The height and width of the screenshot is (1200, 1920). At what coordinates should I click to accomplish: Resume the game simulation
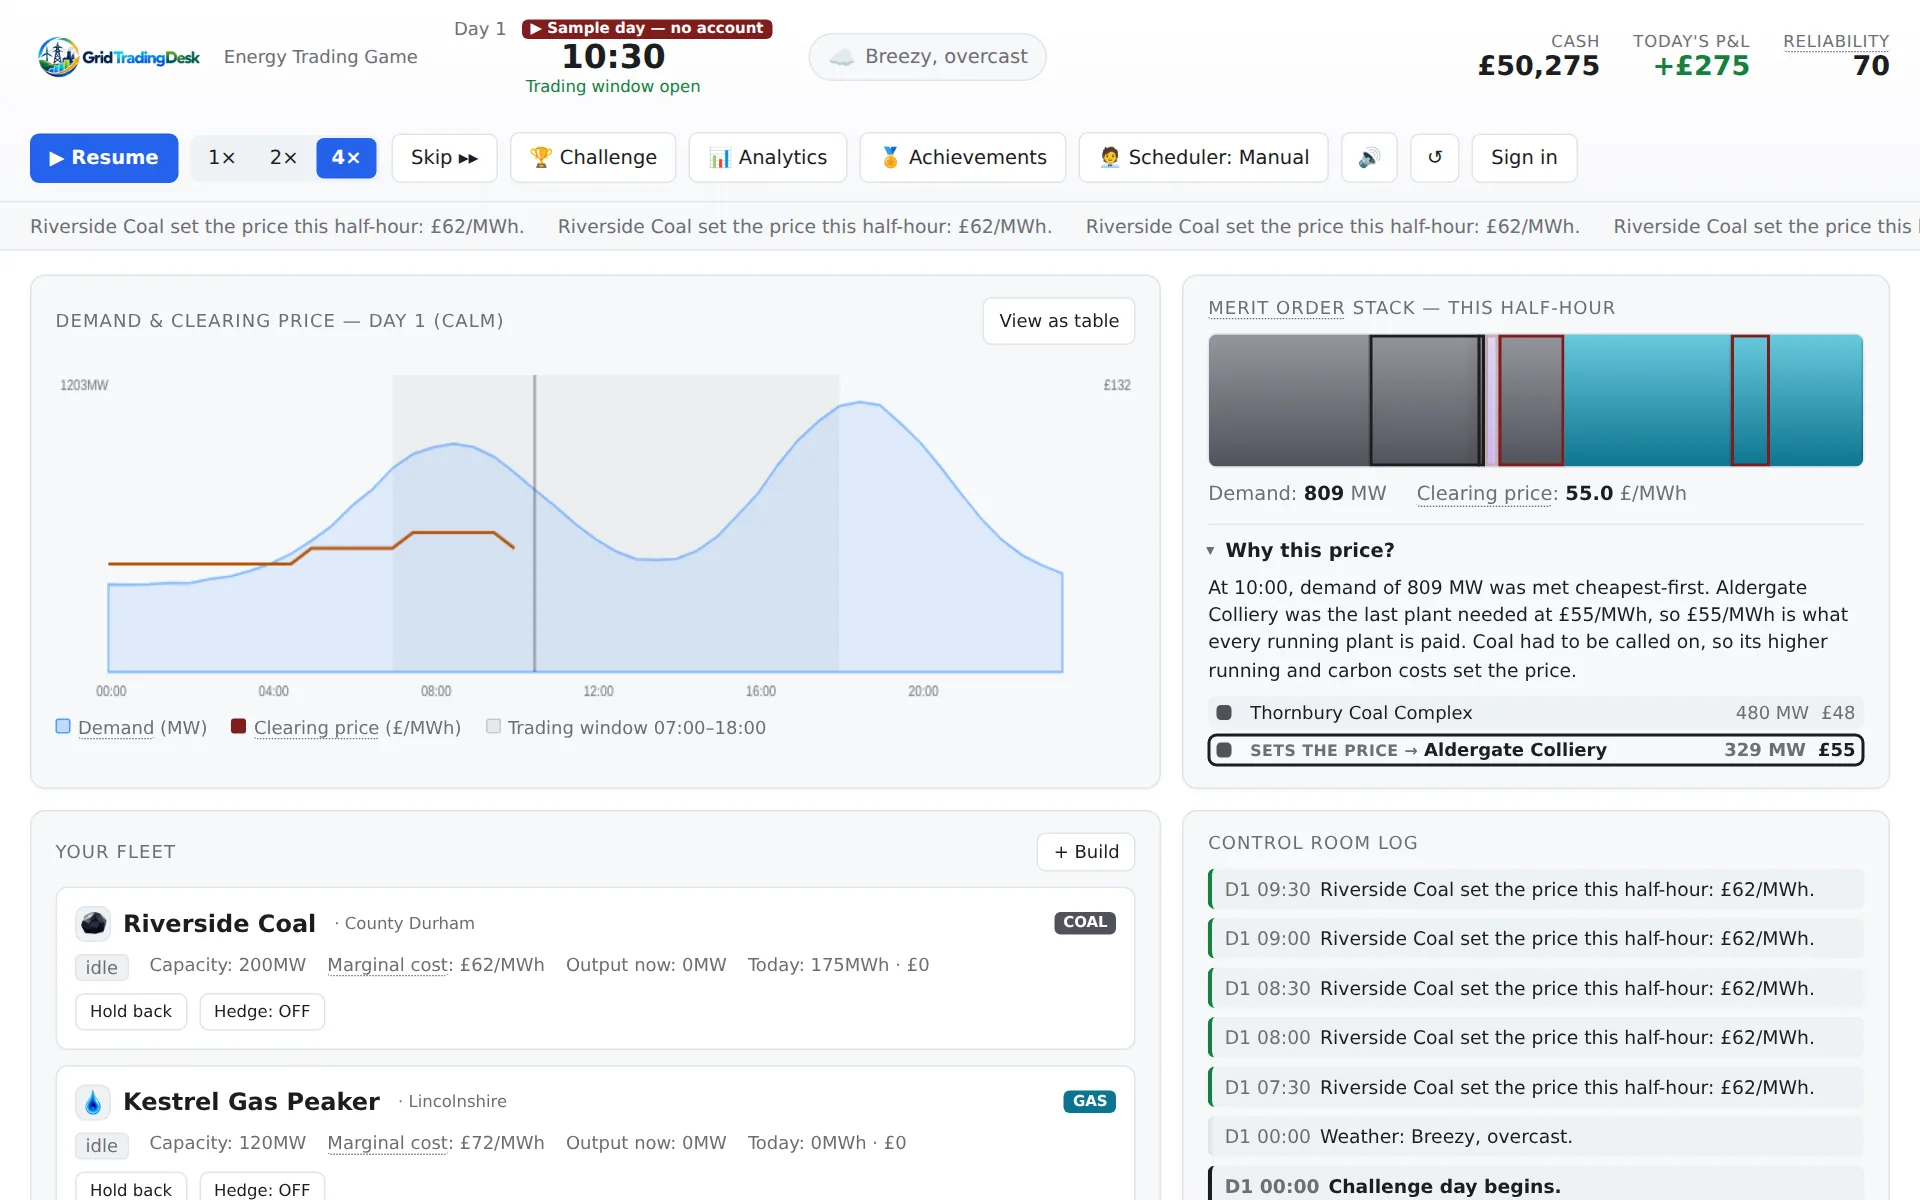tap(104, 158)
